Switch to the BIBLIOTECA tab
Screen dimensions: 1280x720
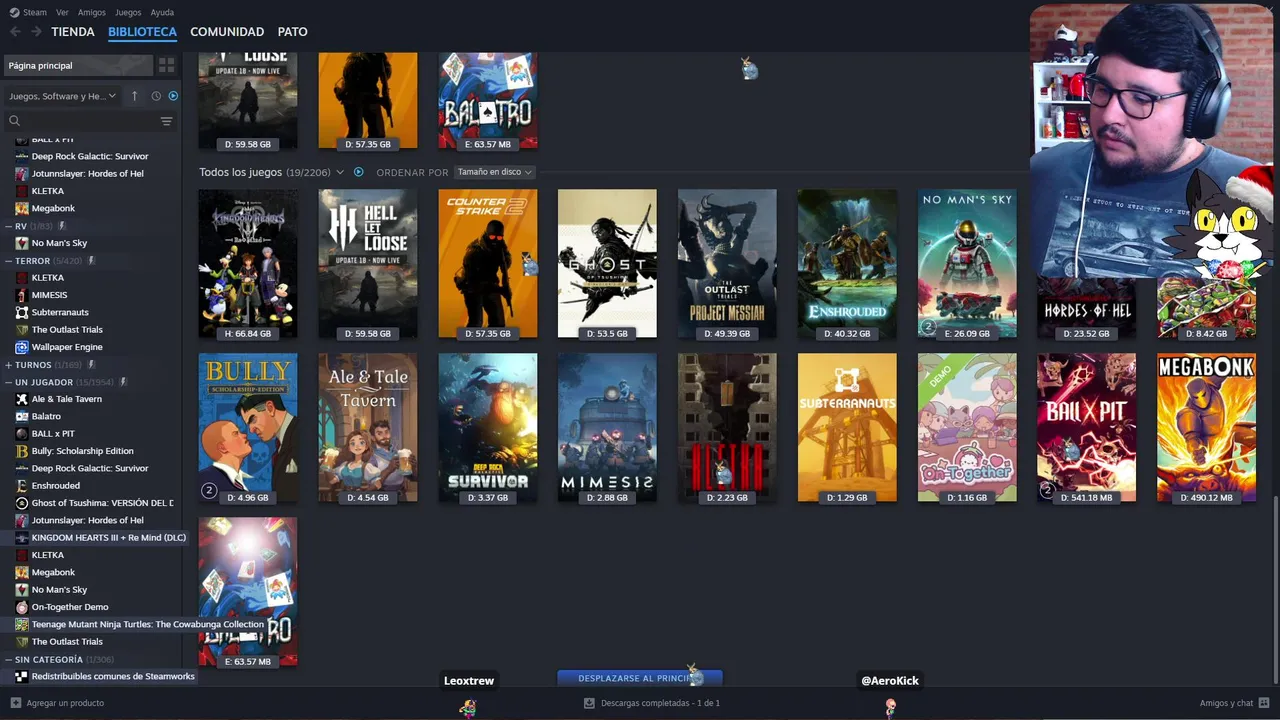142,32
